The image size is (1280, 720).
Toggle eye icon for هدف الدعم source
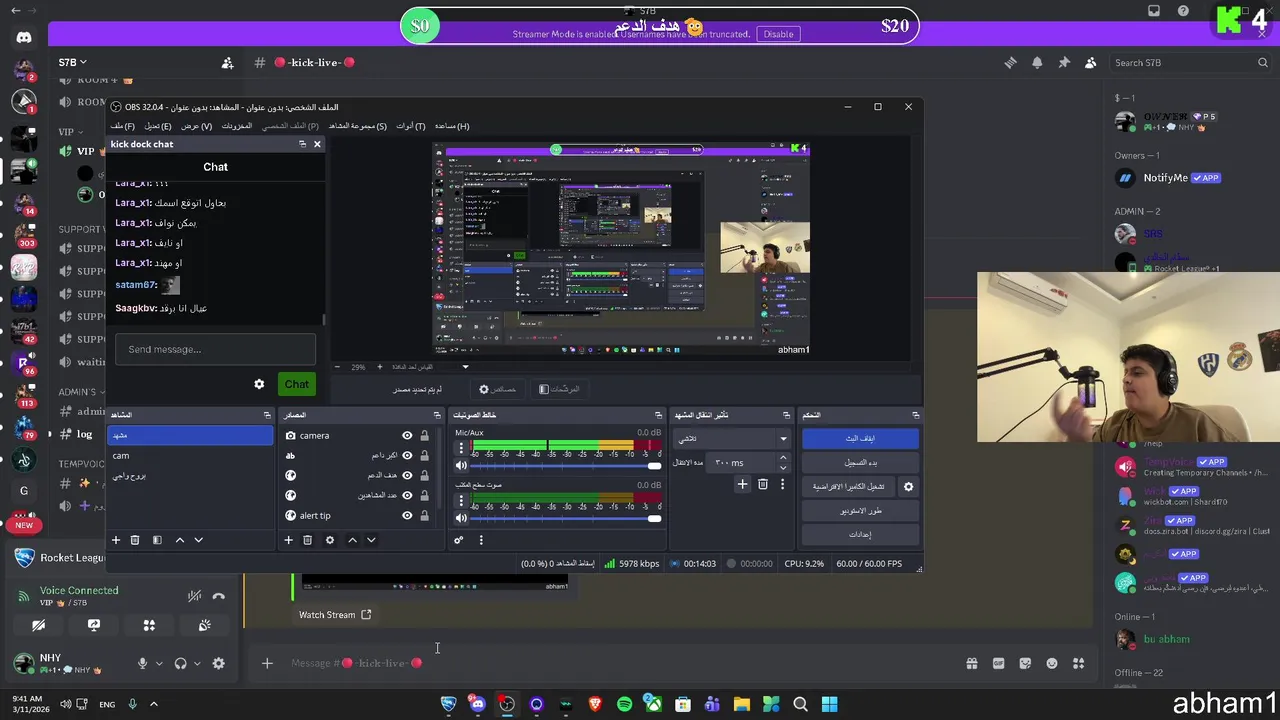[x=407, y=475]
